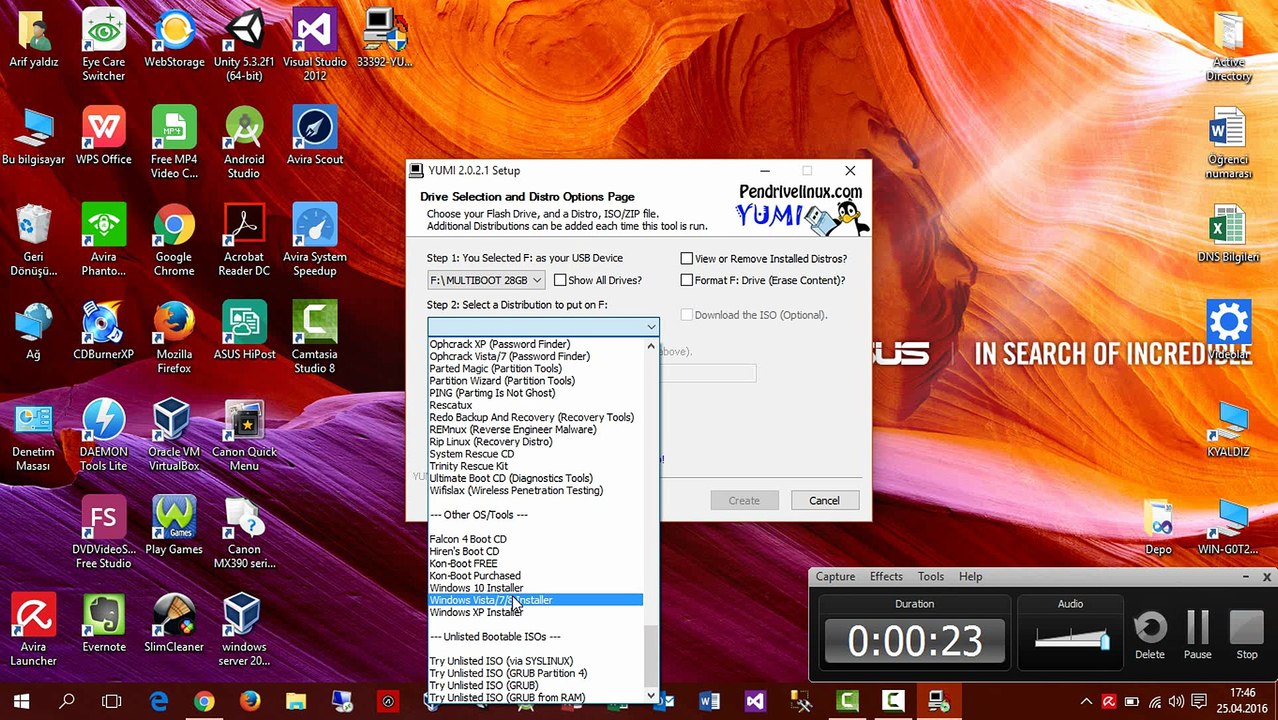Stop the Camtasia recording

tap(1247, 636)
